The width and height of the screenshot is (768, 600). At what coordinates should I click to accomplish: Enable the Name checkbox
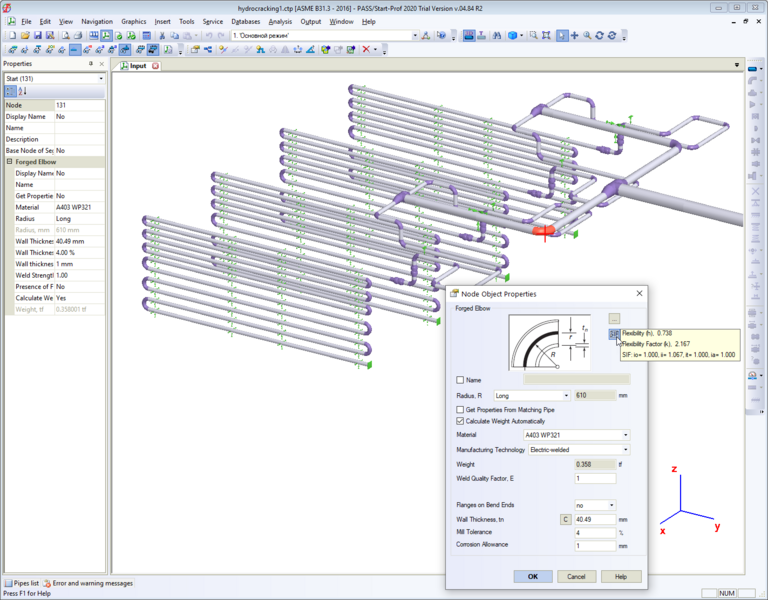click(460, 380)
